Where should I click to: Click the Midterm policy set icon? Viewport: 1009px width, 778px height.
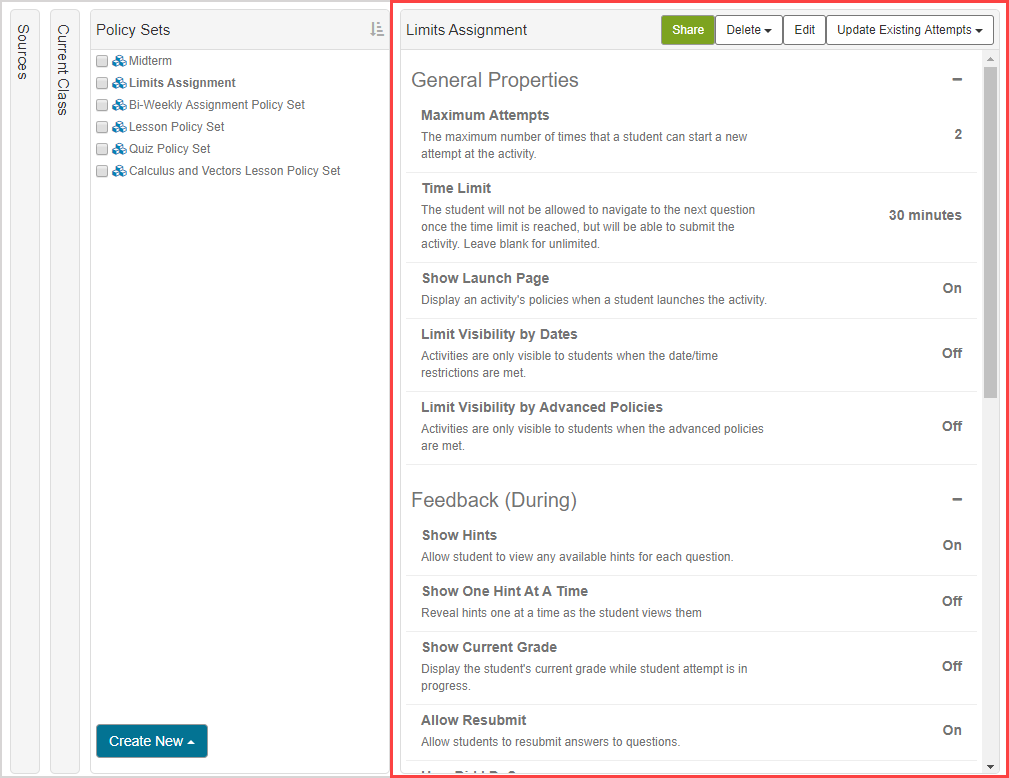click(119, 61)
